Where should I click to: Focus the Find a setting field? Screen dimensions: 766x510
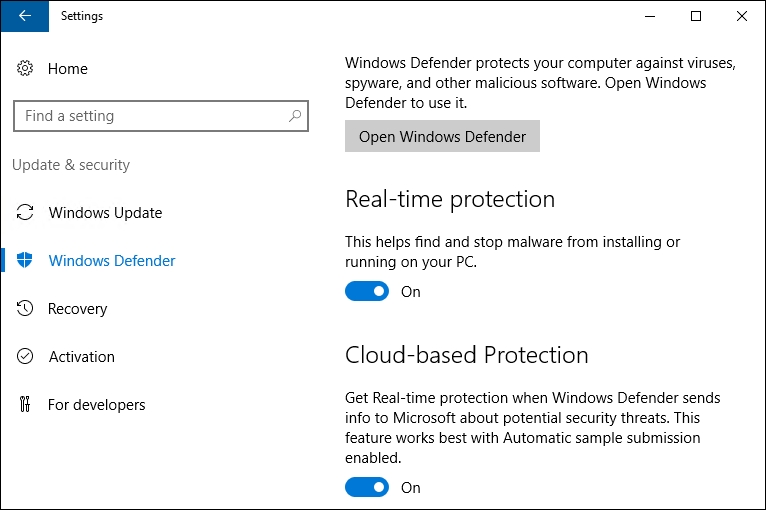click(161, 116)
